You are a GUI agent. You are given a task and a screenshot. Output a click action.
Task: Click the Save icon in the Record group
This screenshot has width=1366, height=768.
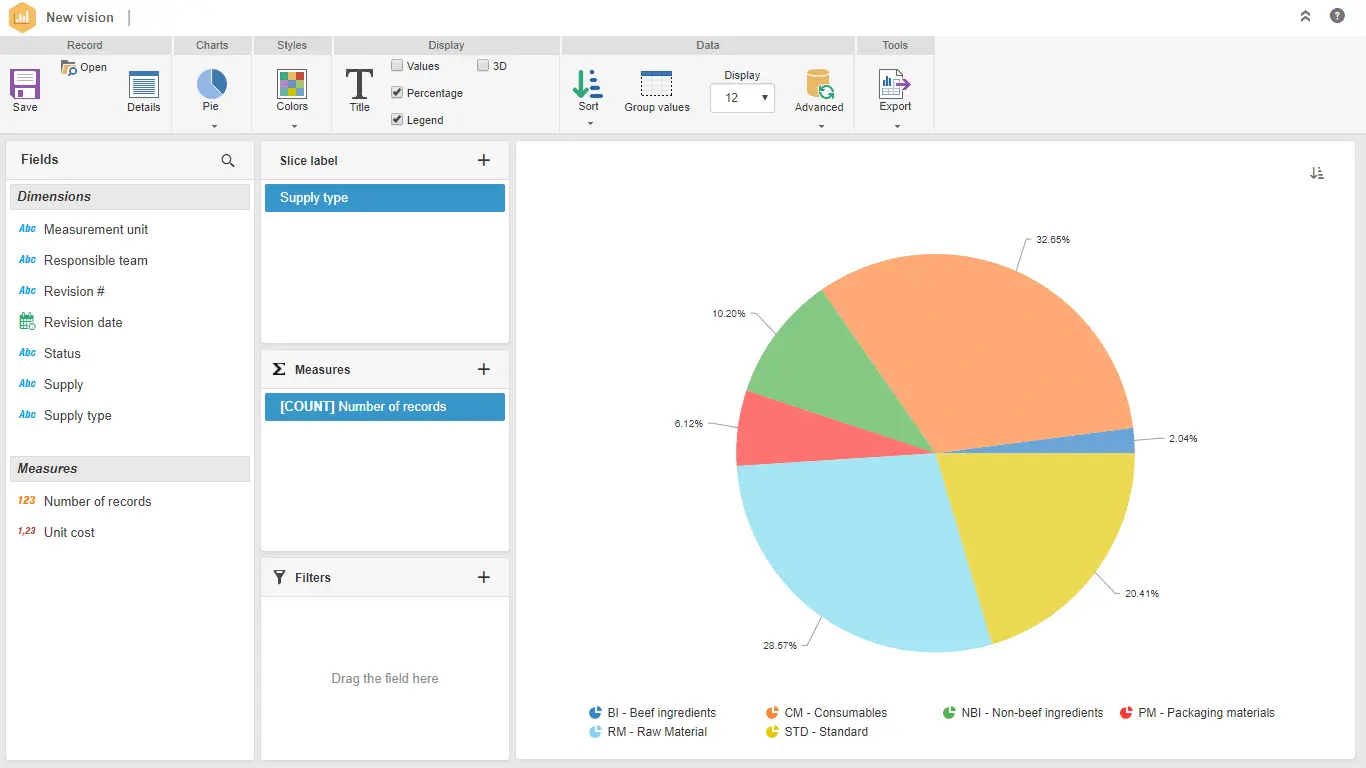pyautogui.click(x=25, y=84)
